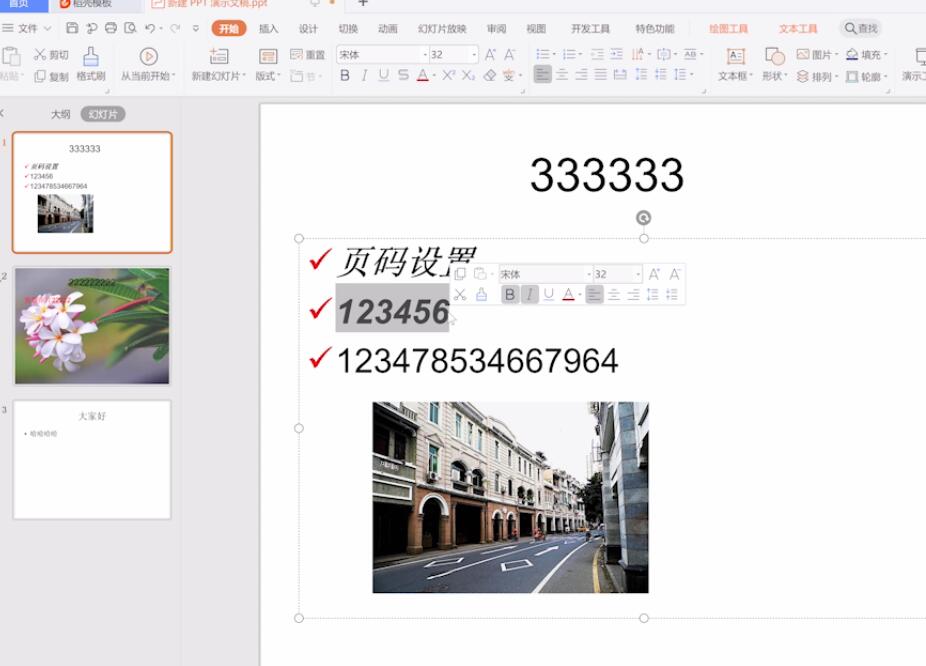Viewport: 926px width, 666px height.
Task: Click the decrease indent icon in ribbon
Action: (597, 54)
